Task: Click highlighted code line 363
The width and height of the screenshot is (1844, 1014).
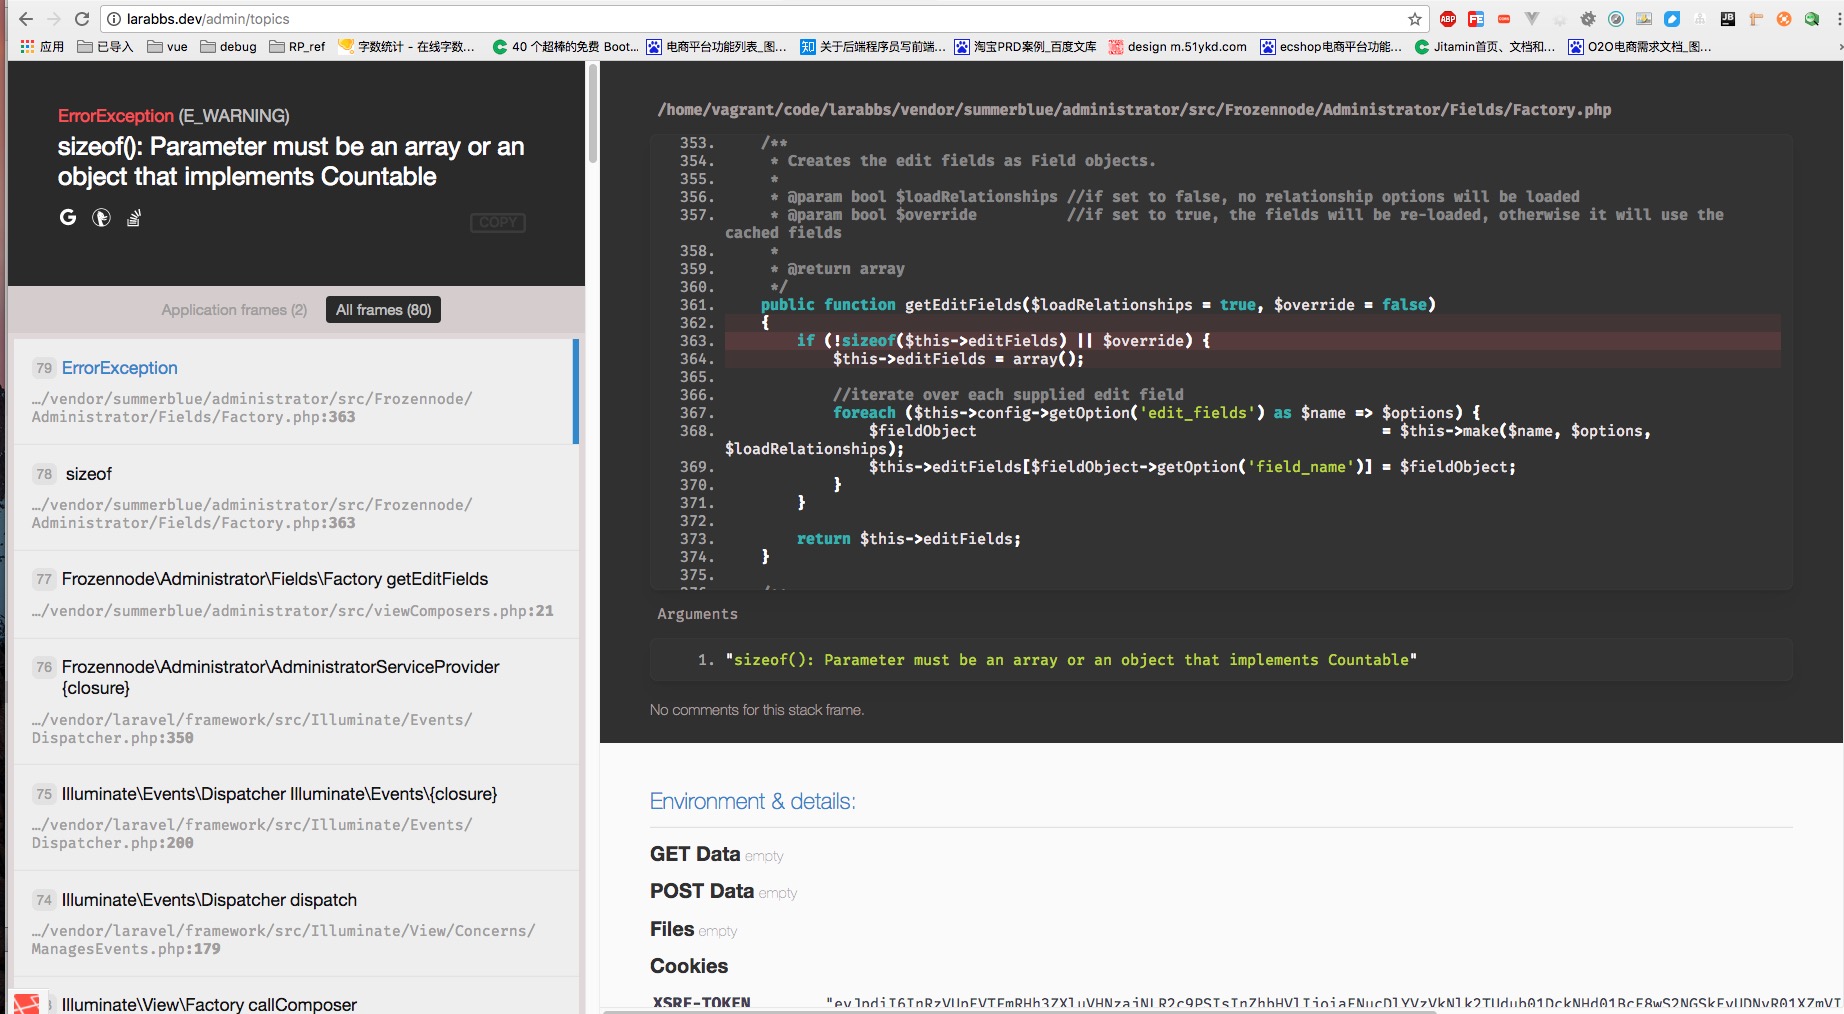Action: point(1252,341)
